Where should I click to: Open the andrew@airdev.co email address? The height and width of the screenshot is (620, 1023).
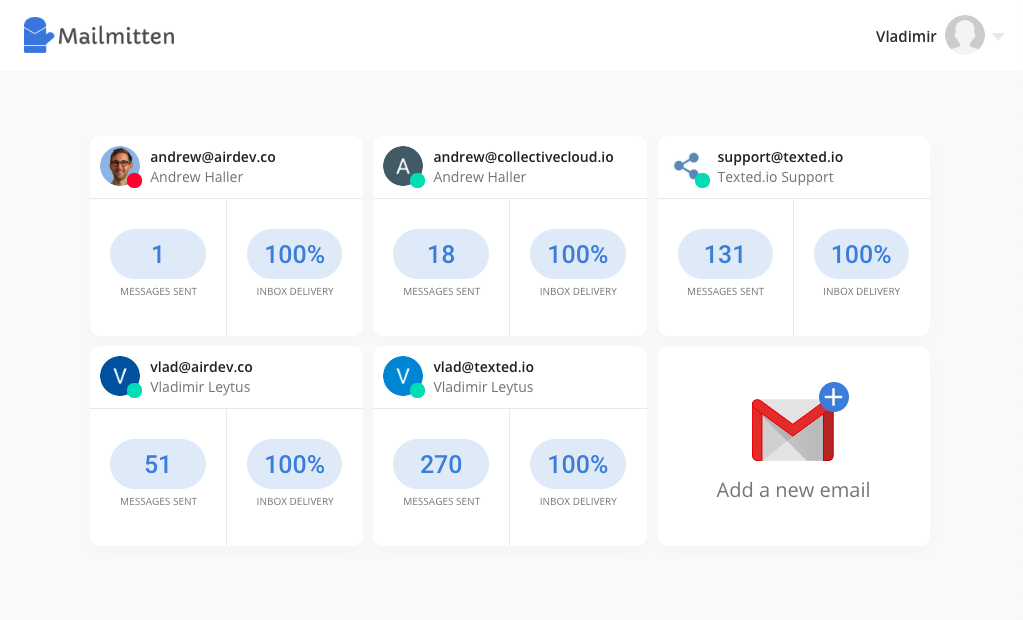tap(213, 157)
